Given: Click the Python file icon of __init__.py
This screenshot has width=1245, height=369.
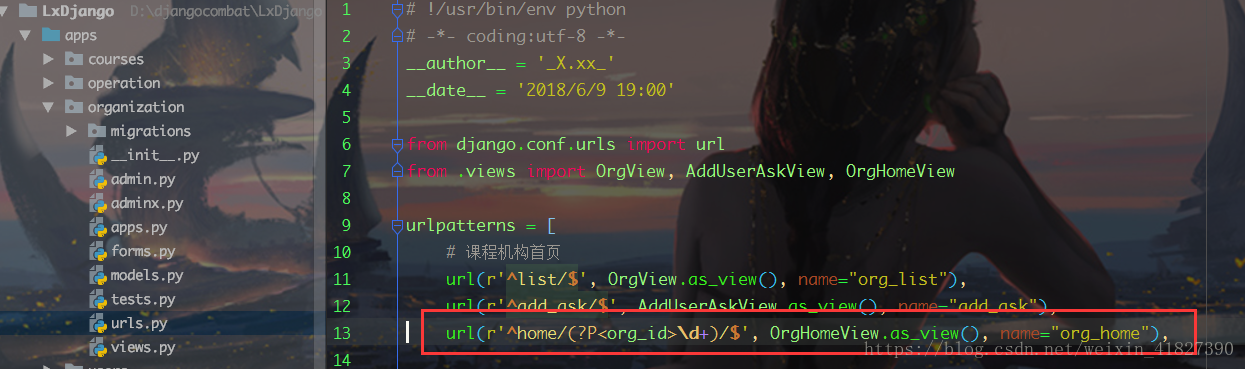Looking at the screenshot, I should point(98,155).
